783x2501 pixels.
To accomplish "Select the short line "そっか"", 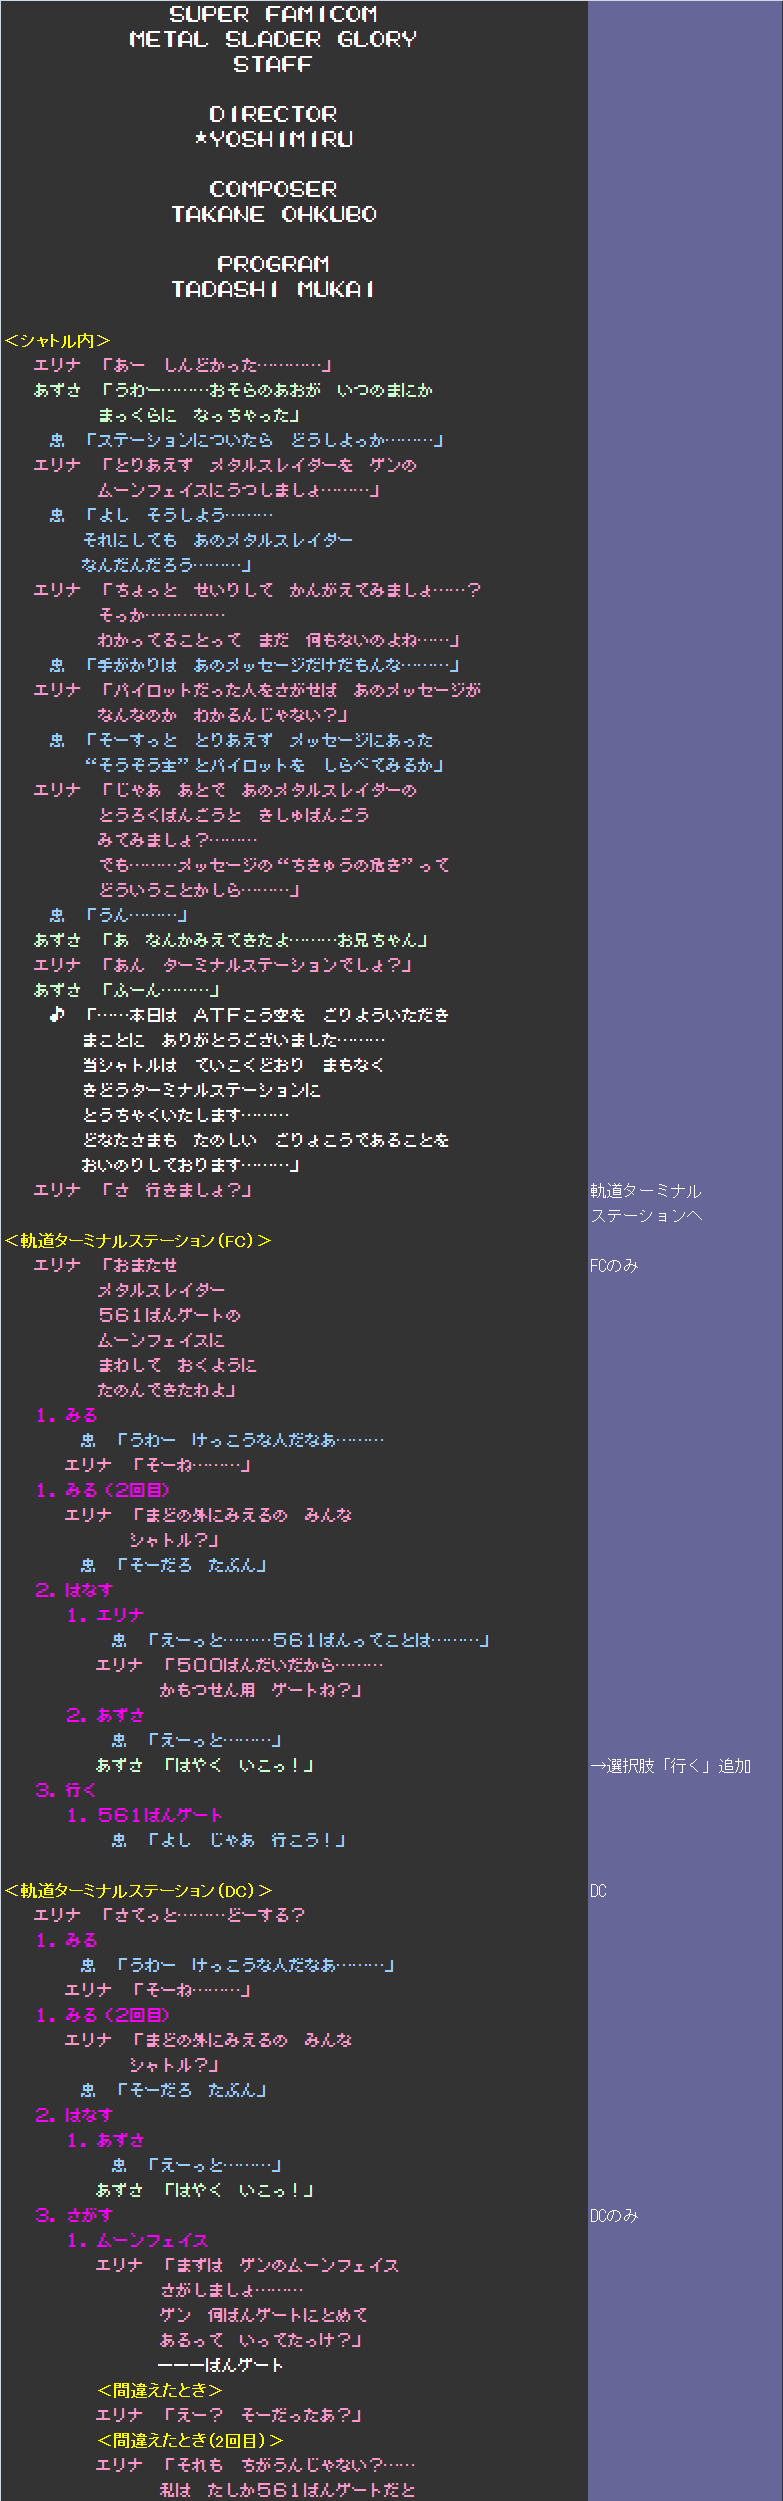I will 162,615.
